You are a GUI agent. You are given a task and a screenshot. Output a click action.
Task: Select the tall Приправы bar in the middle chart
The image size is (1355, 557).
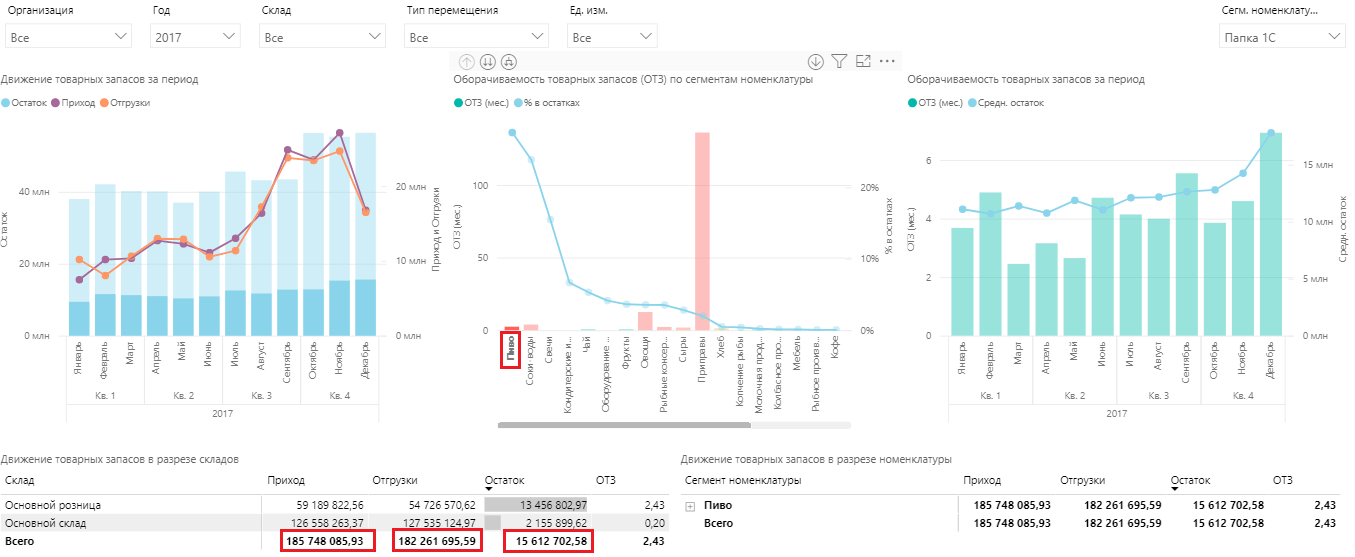pos(702,231)
